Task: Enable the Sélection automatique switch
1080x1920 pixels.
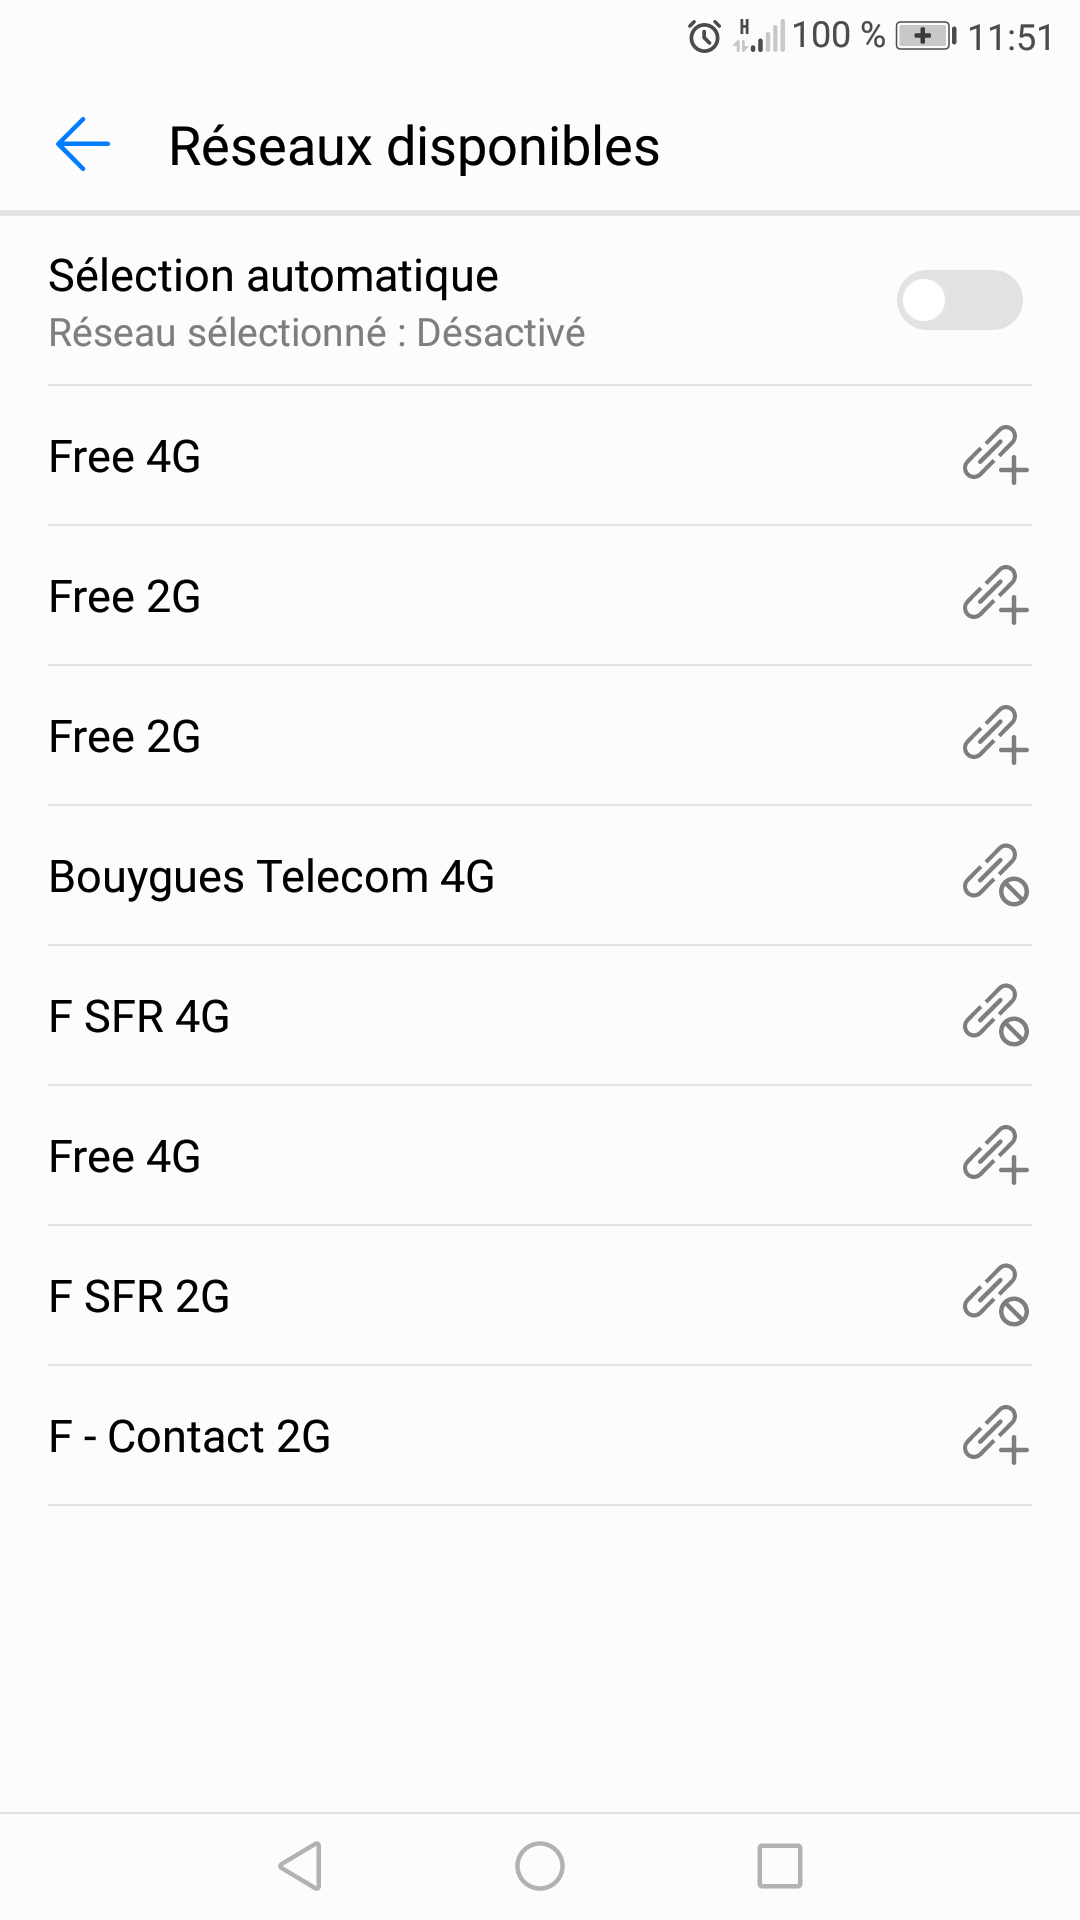Action: pyautogui.click(x=959, y=300)
